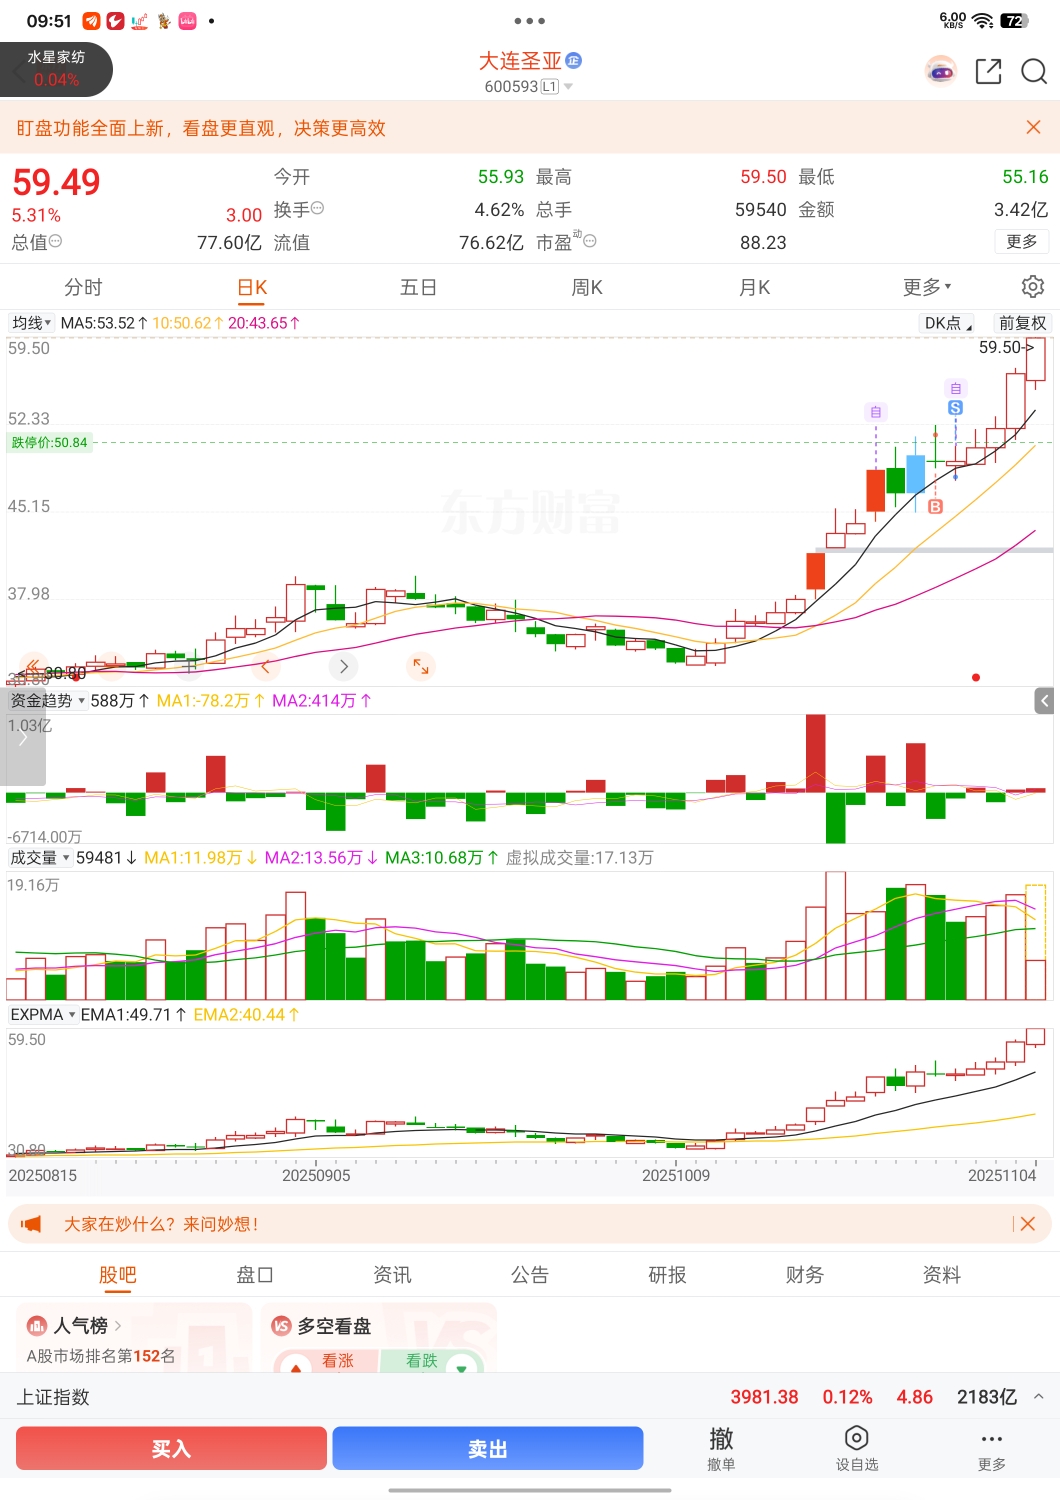Open the EXPMA indicator dropdown
The image size is (1060, 1500).
(x=43, y=1015)
